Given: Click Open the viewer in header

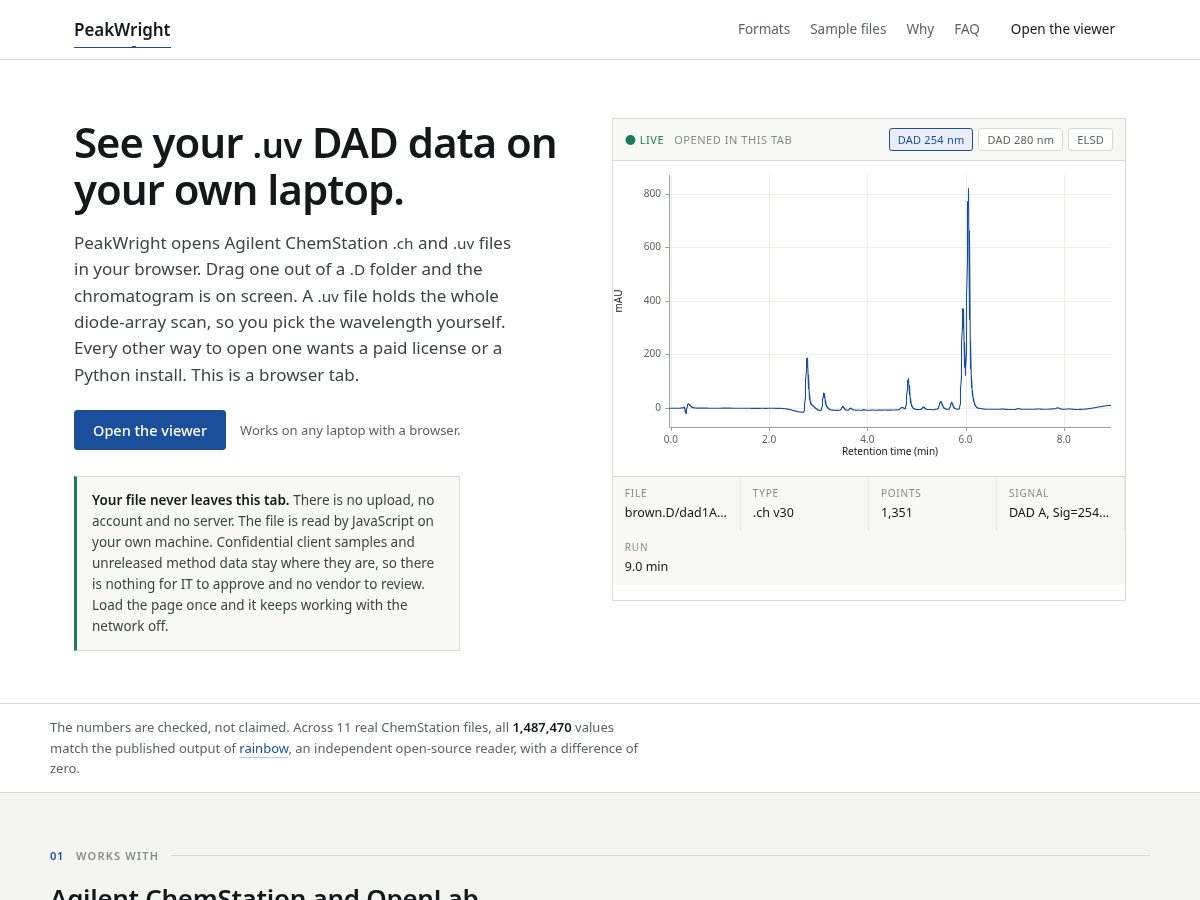Looking at the screenshot, I should click(1063, 29).
